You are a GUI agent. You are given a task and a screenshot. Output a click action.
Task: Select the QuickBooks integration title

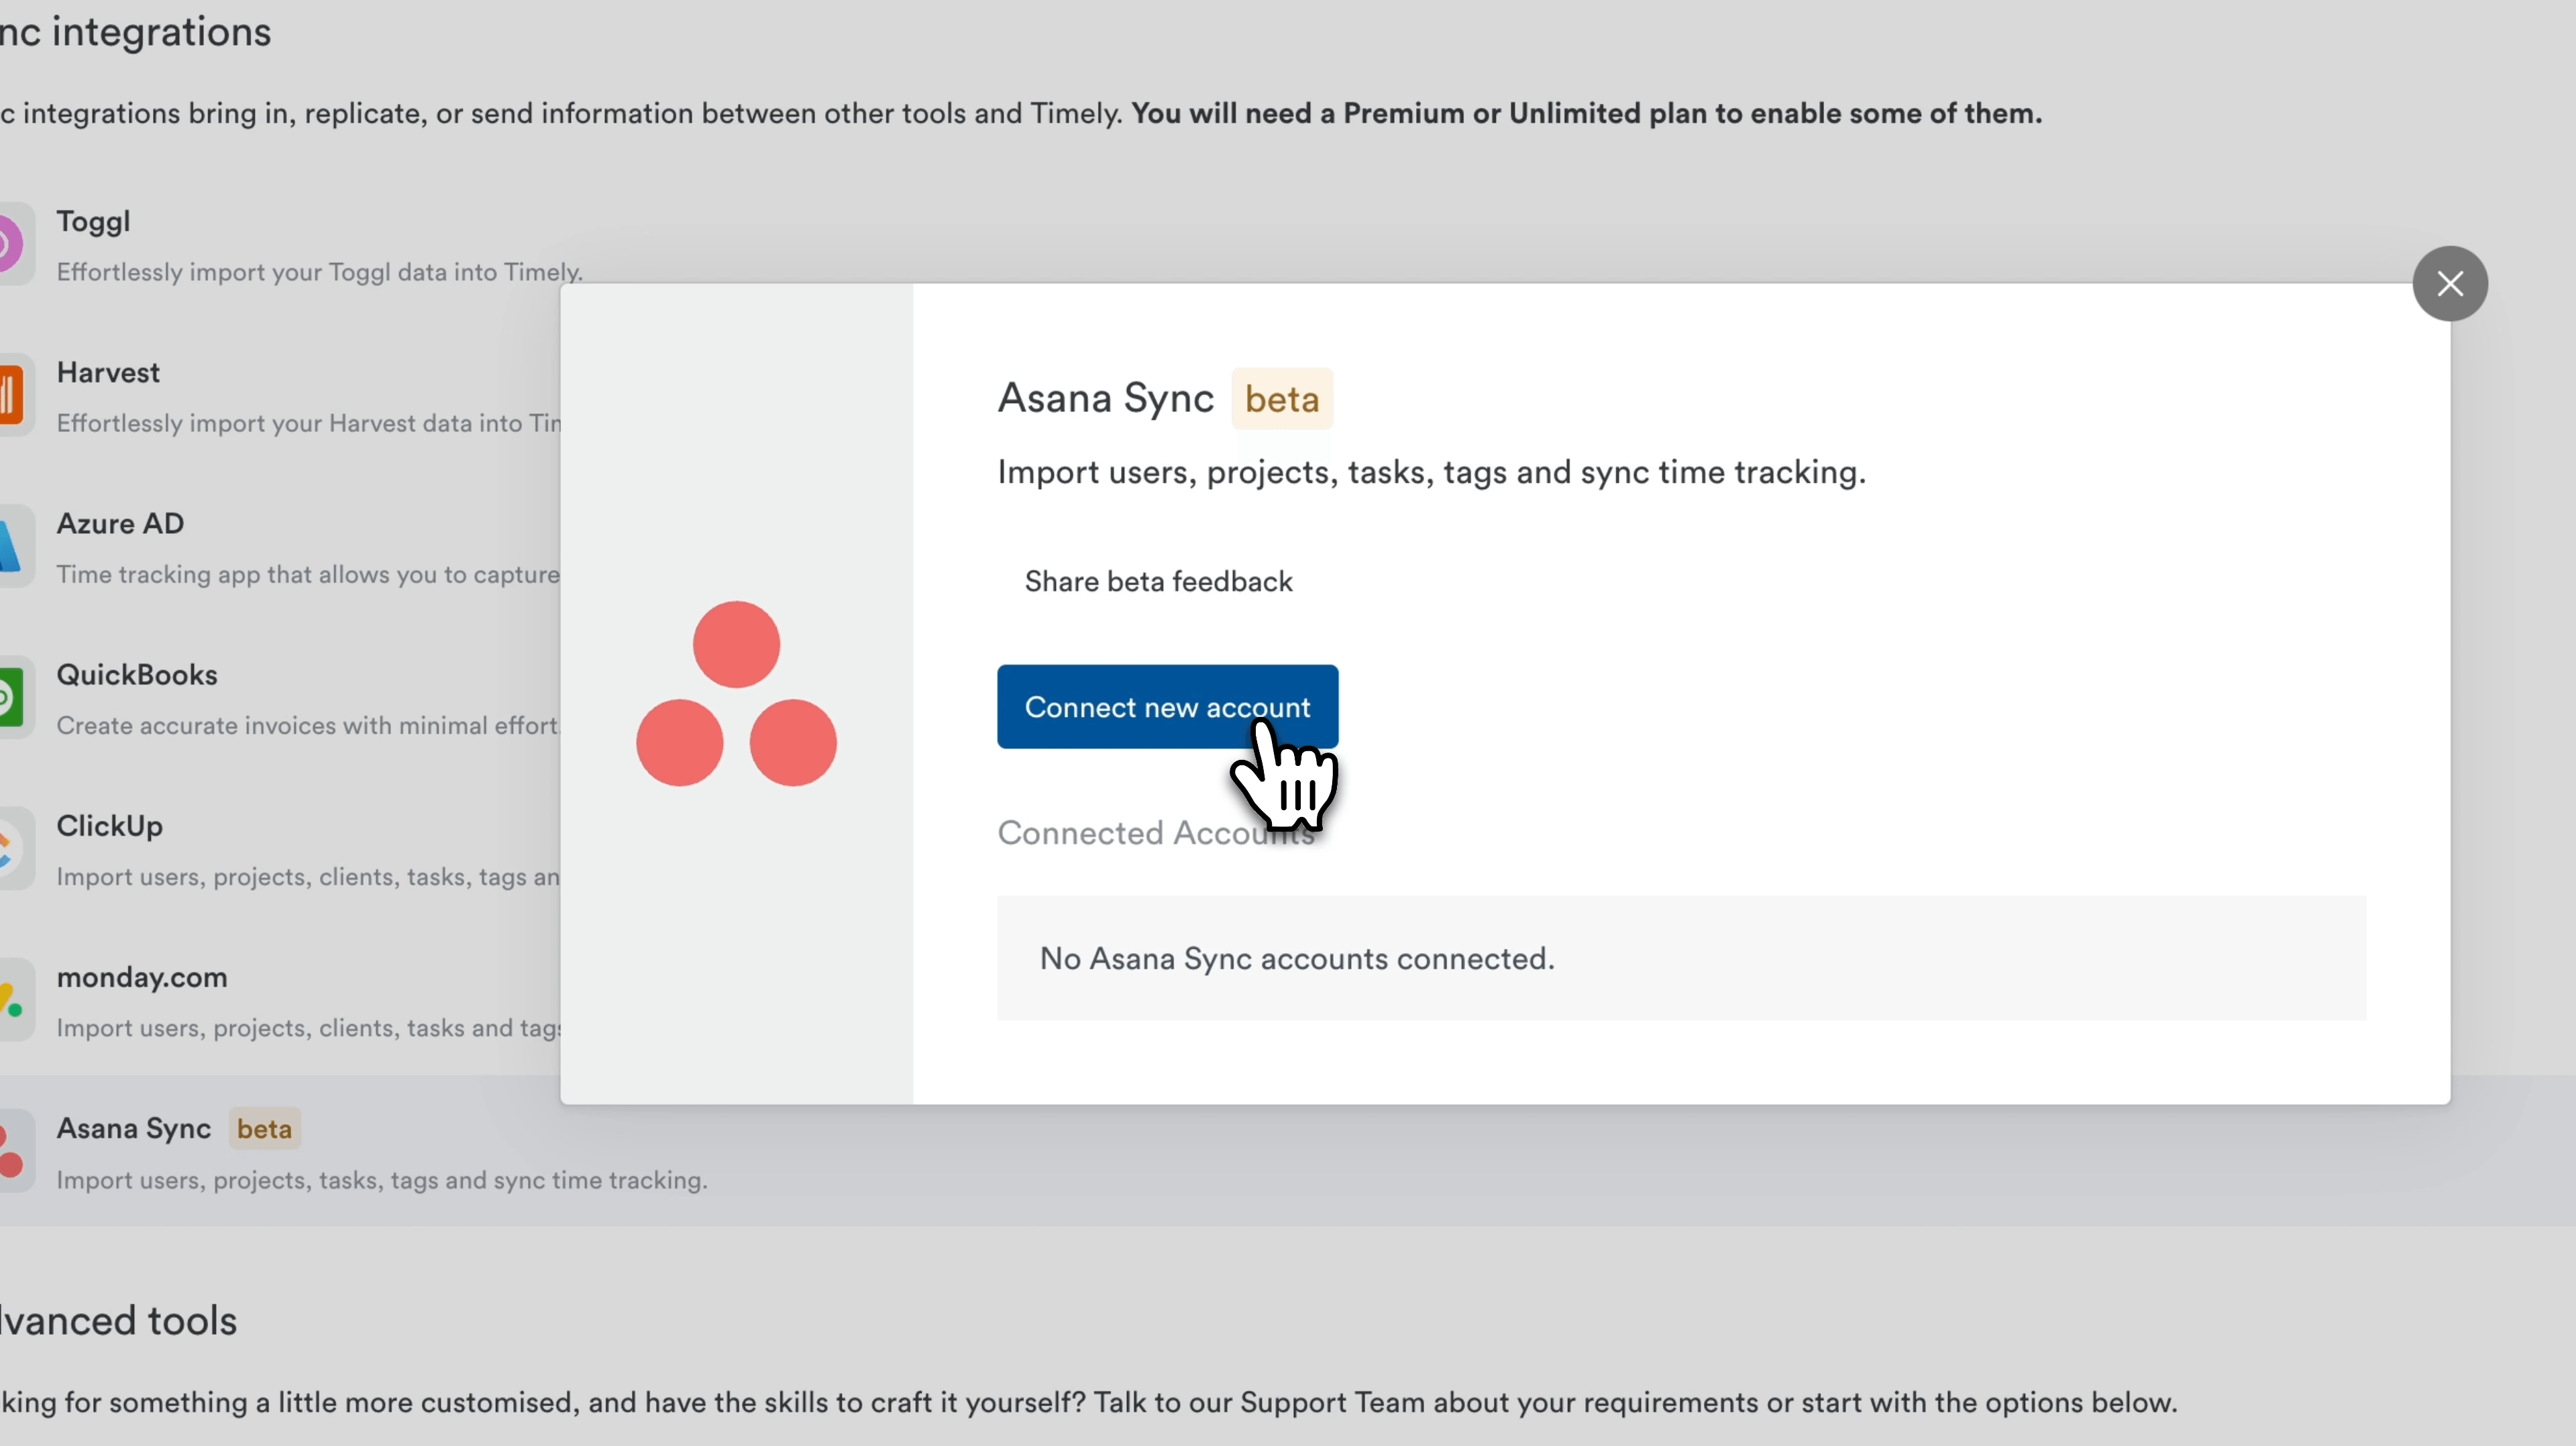pyautogui.click(x=137, y=675)
